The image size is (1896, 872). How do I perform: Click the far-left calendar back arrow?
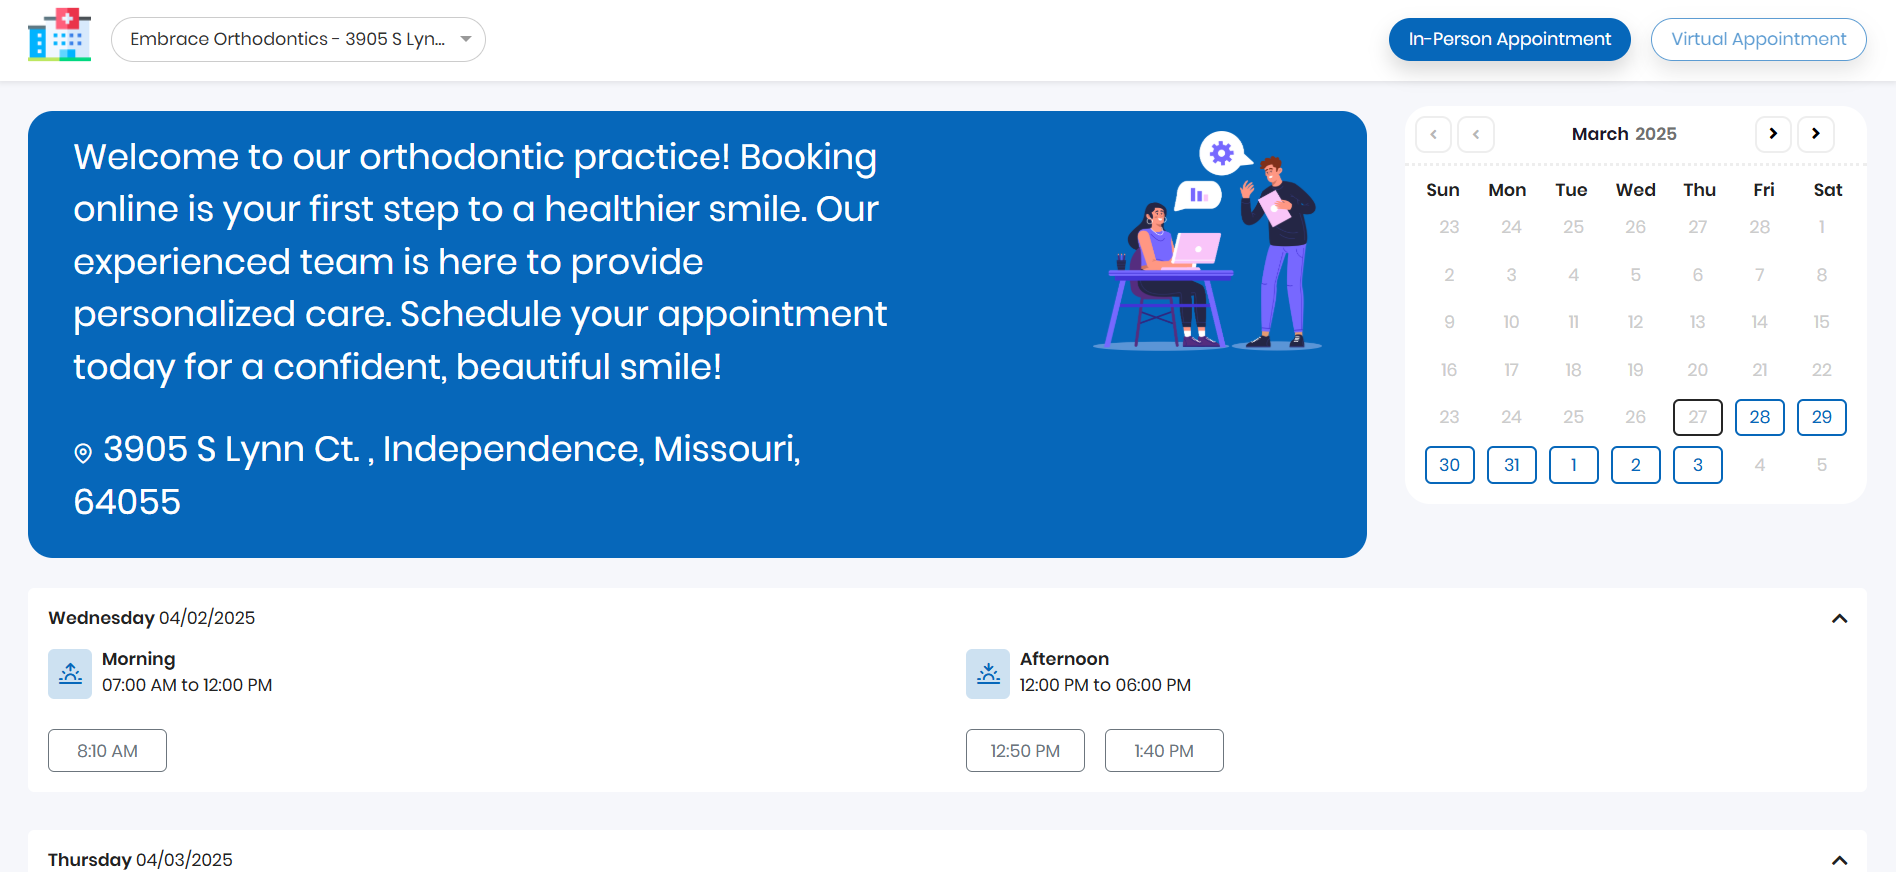tap(1434, 134)
